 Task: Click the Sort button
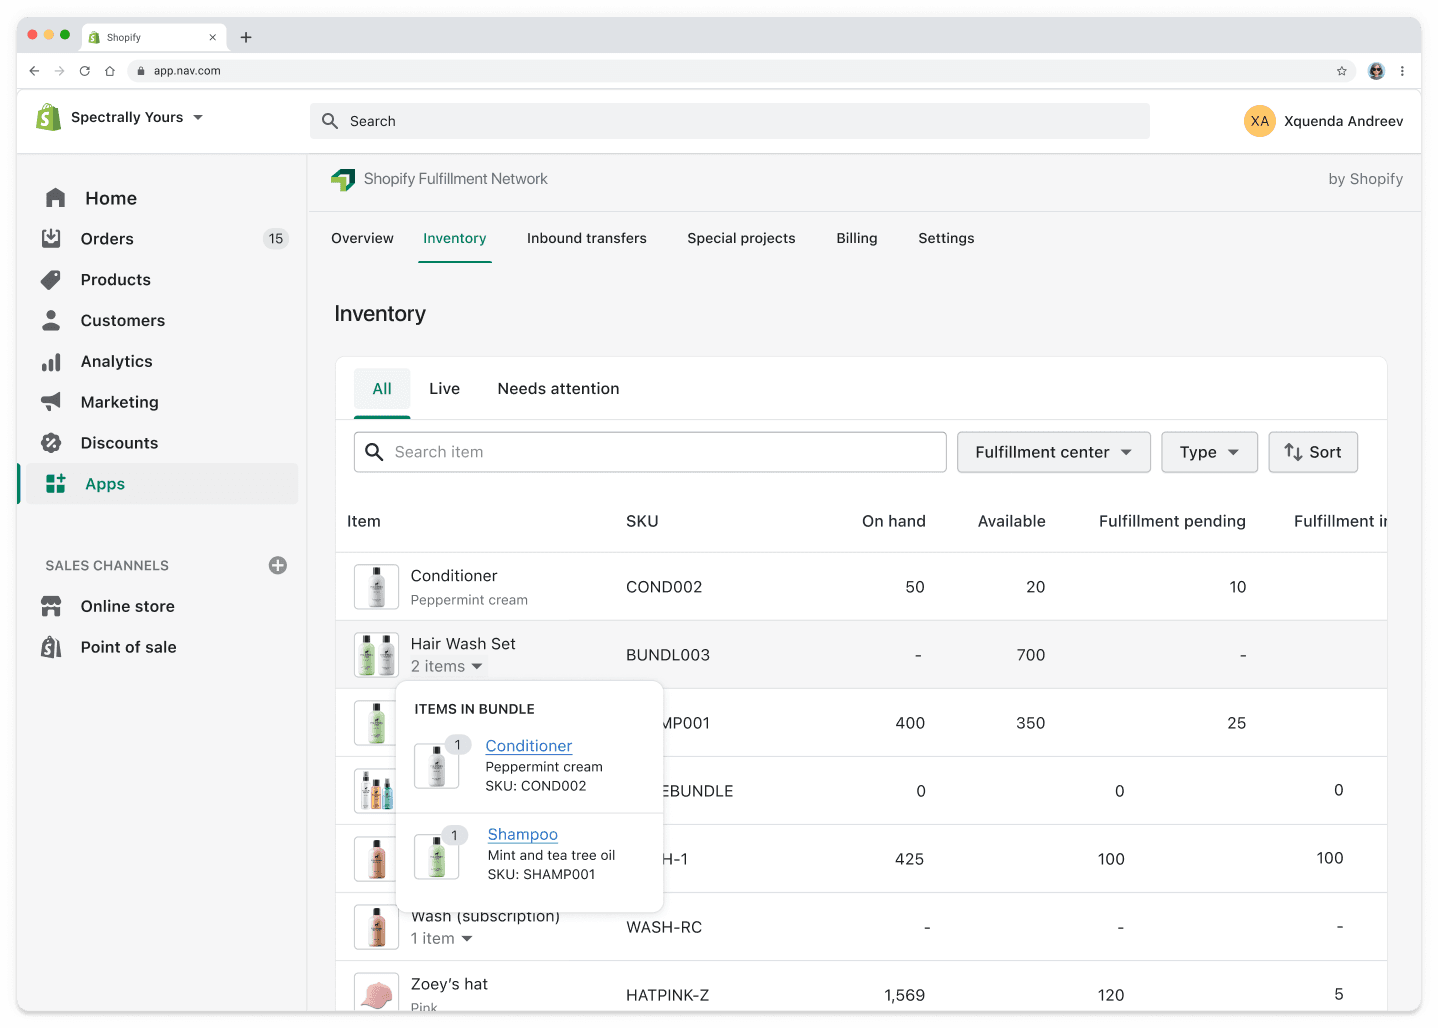[1313, 452]
